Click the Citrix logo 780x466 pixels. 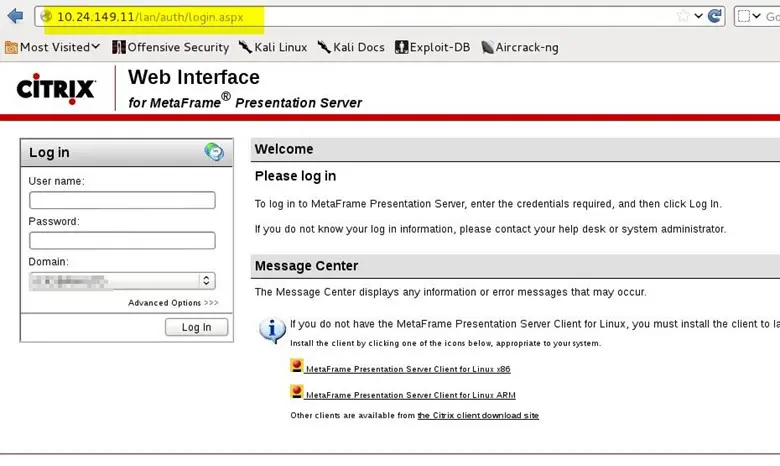(56, 89)
